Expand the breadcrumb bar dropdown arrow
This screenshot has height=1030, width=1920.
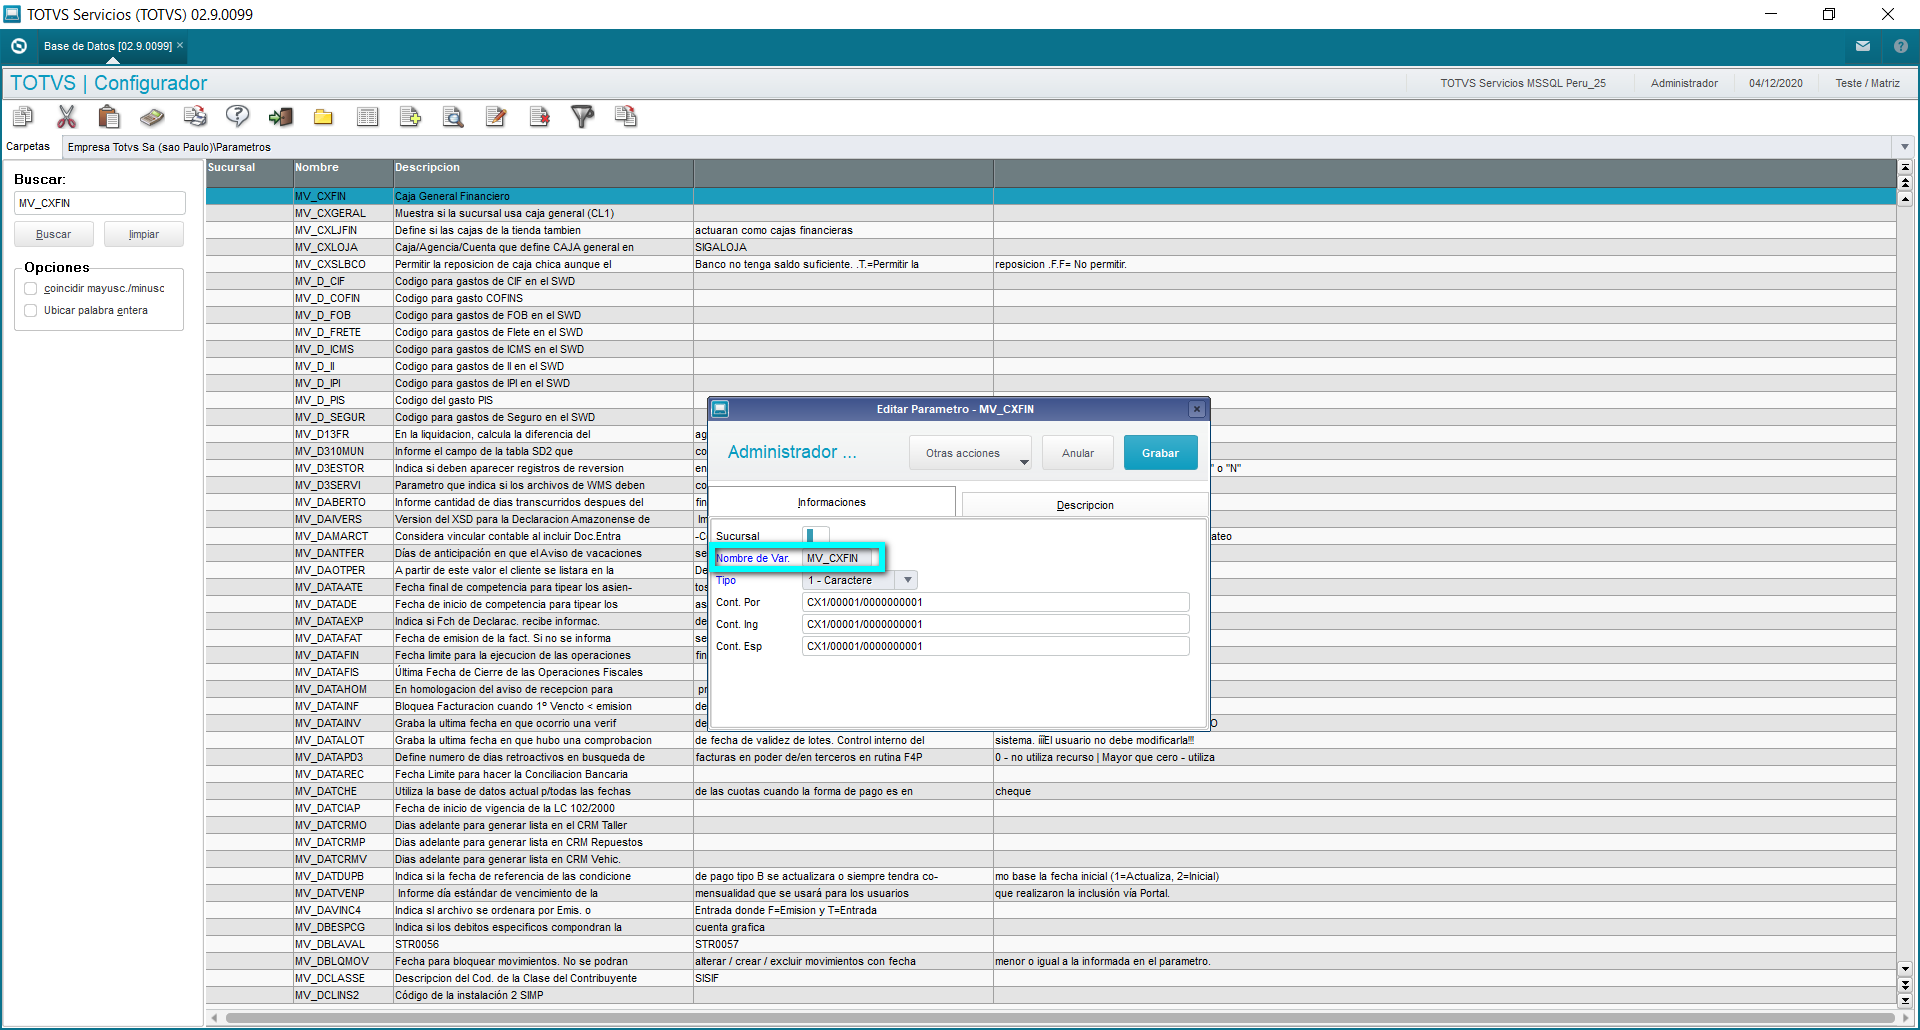1904,147
